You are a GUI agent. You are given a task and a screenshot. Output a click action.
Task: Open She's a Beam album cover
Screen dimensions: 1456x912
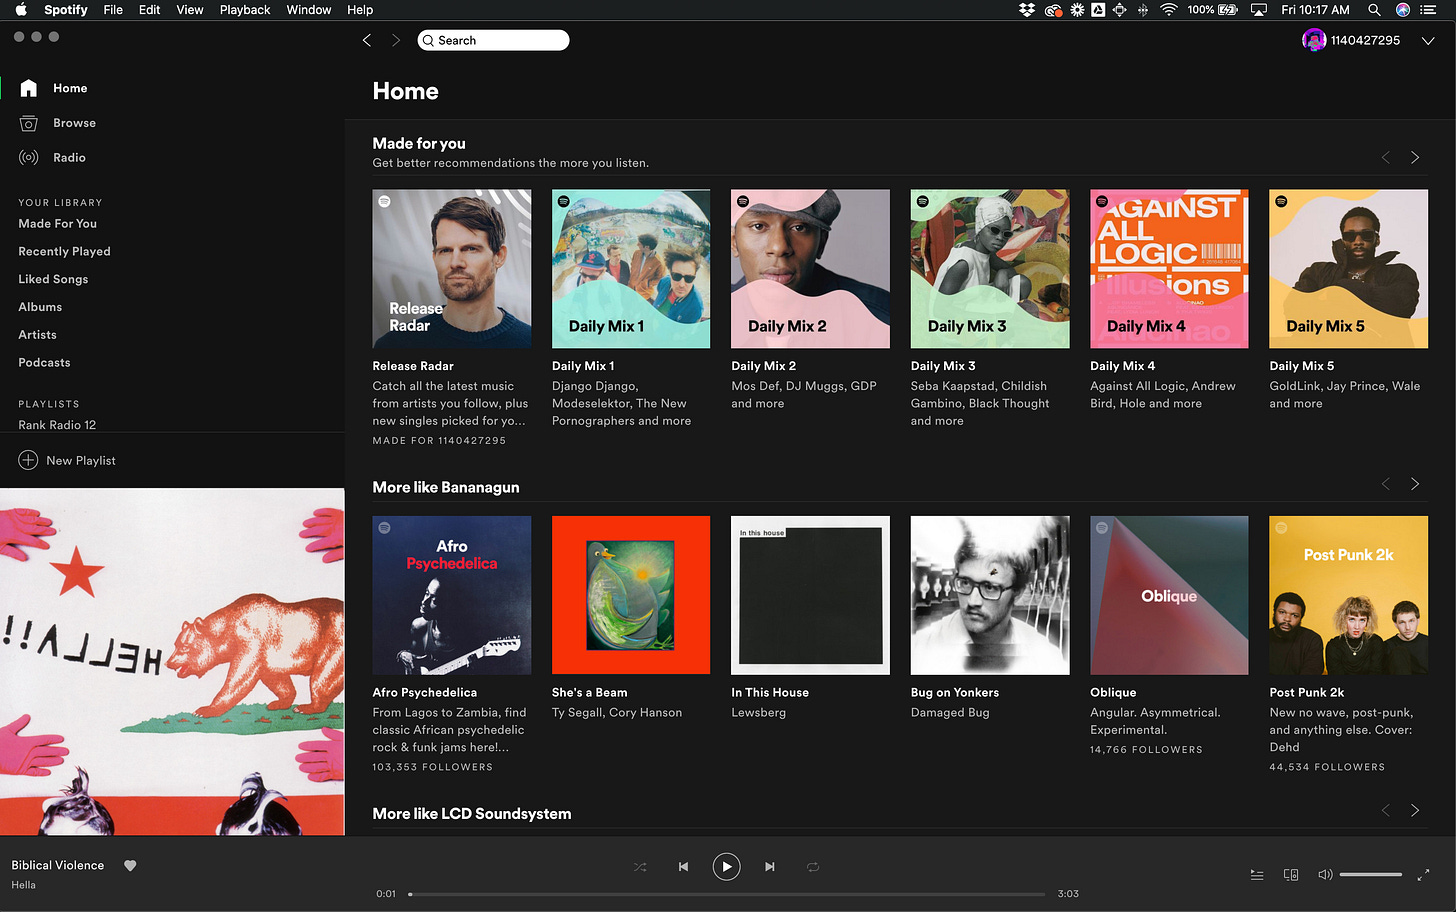point(631,595)
